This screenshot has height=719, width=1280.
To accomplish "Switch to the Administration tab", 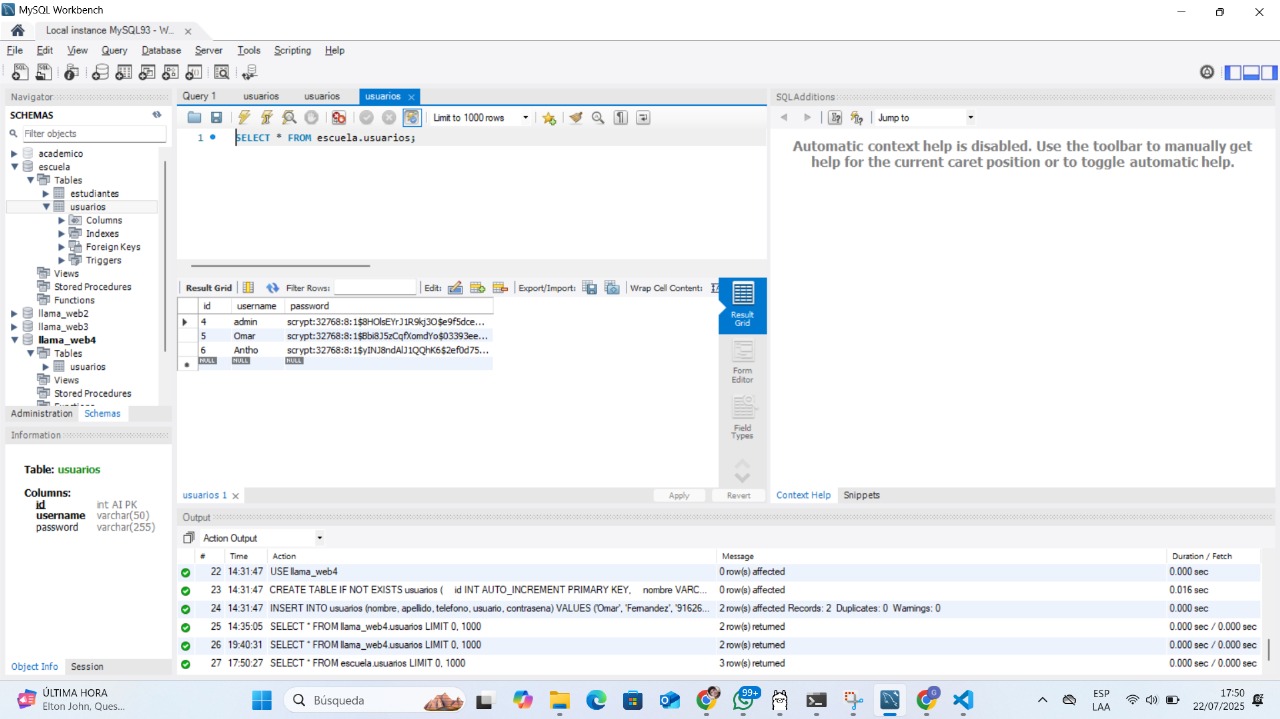I will [42, 414].
